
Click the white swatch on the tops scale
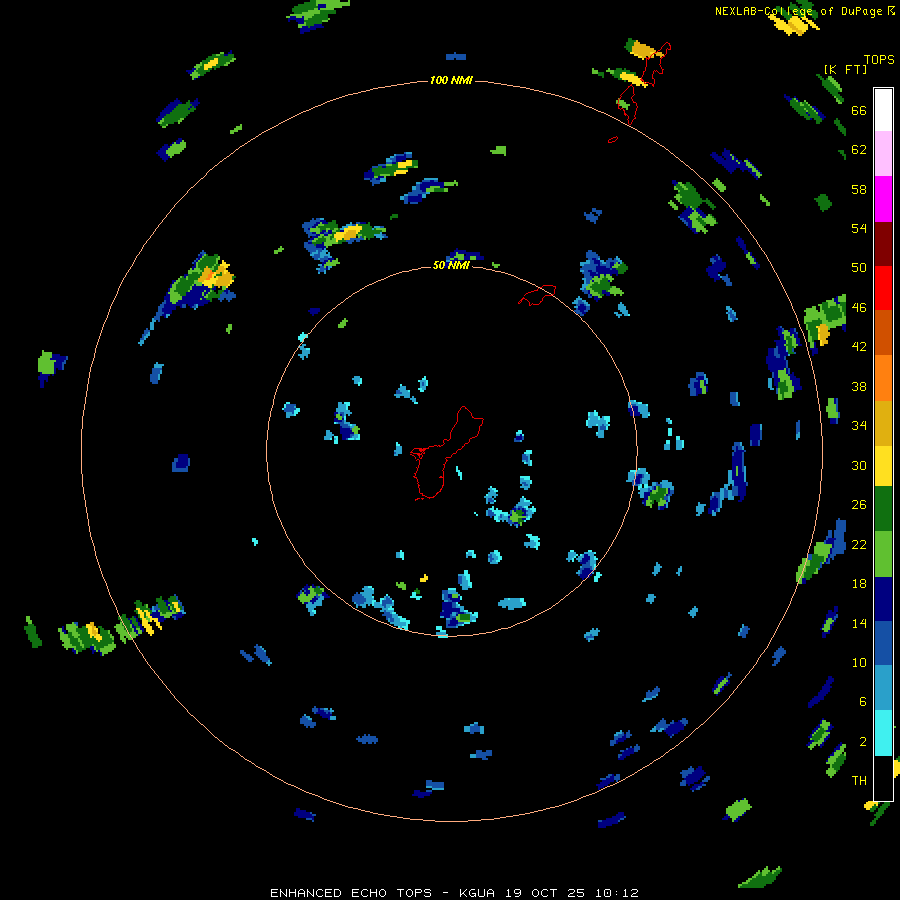pyautogui.click(x=883, y=110)
